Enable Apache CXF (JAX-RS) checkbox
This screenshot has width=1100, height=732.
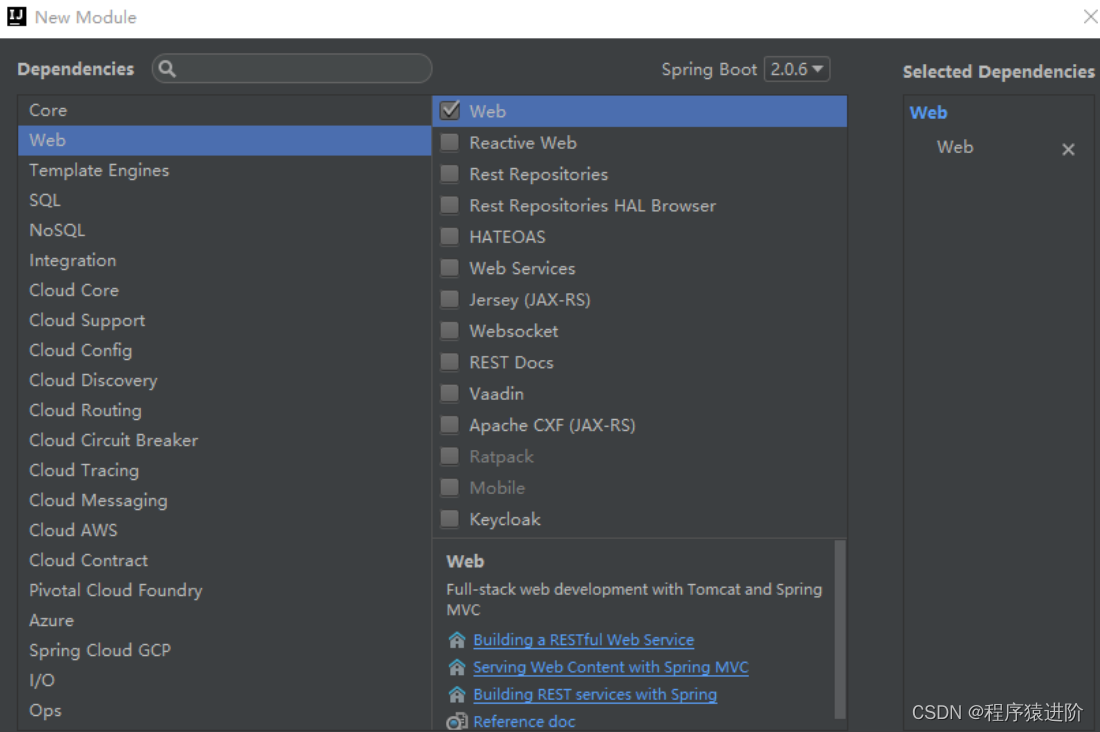[450, 425]
